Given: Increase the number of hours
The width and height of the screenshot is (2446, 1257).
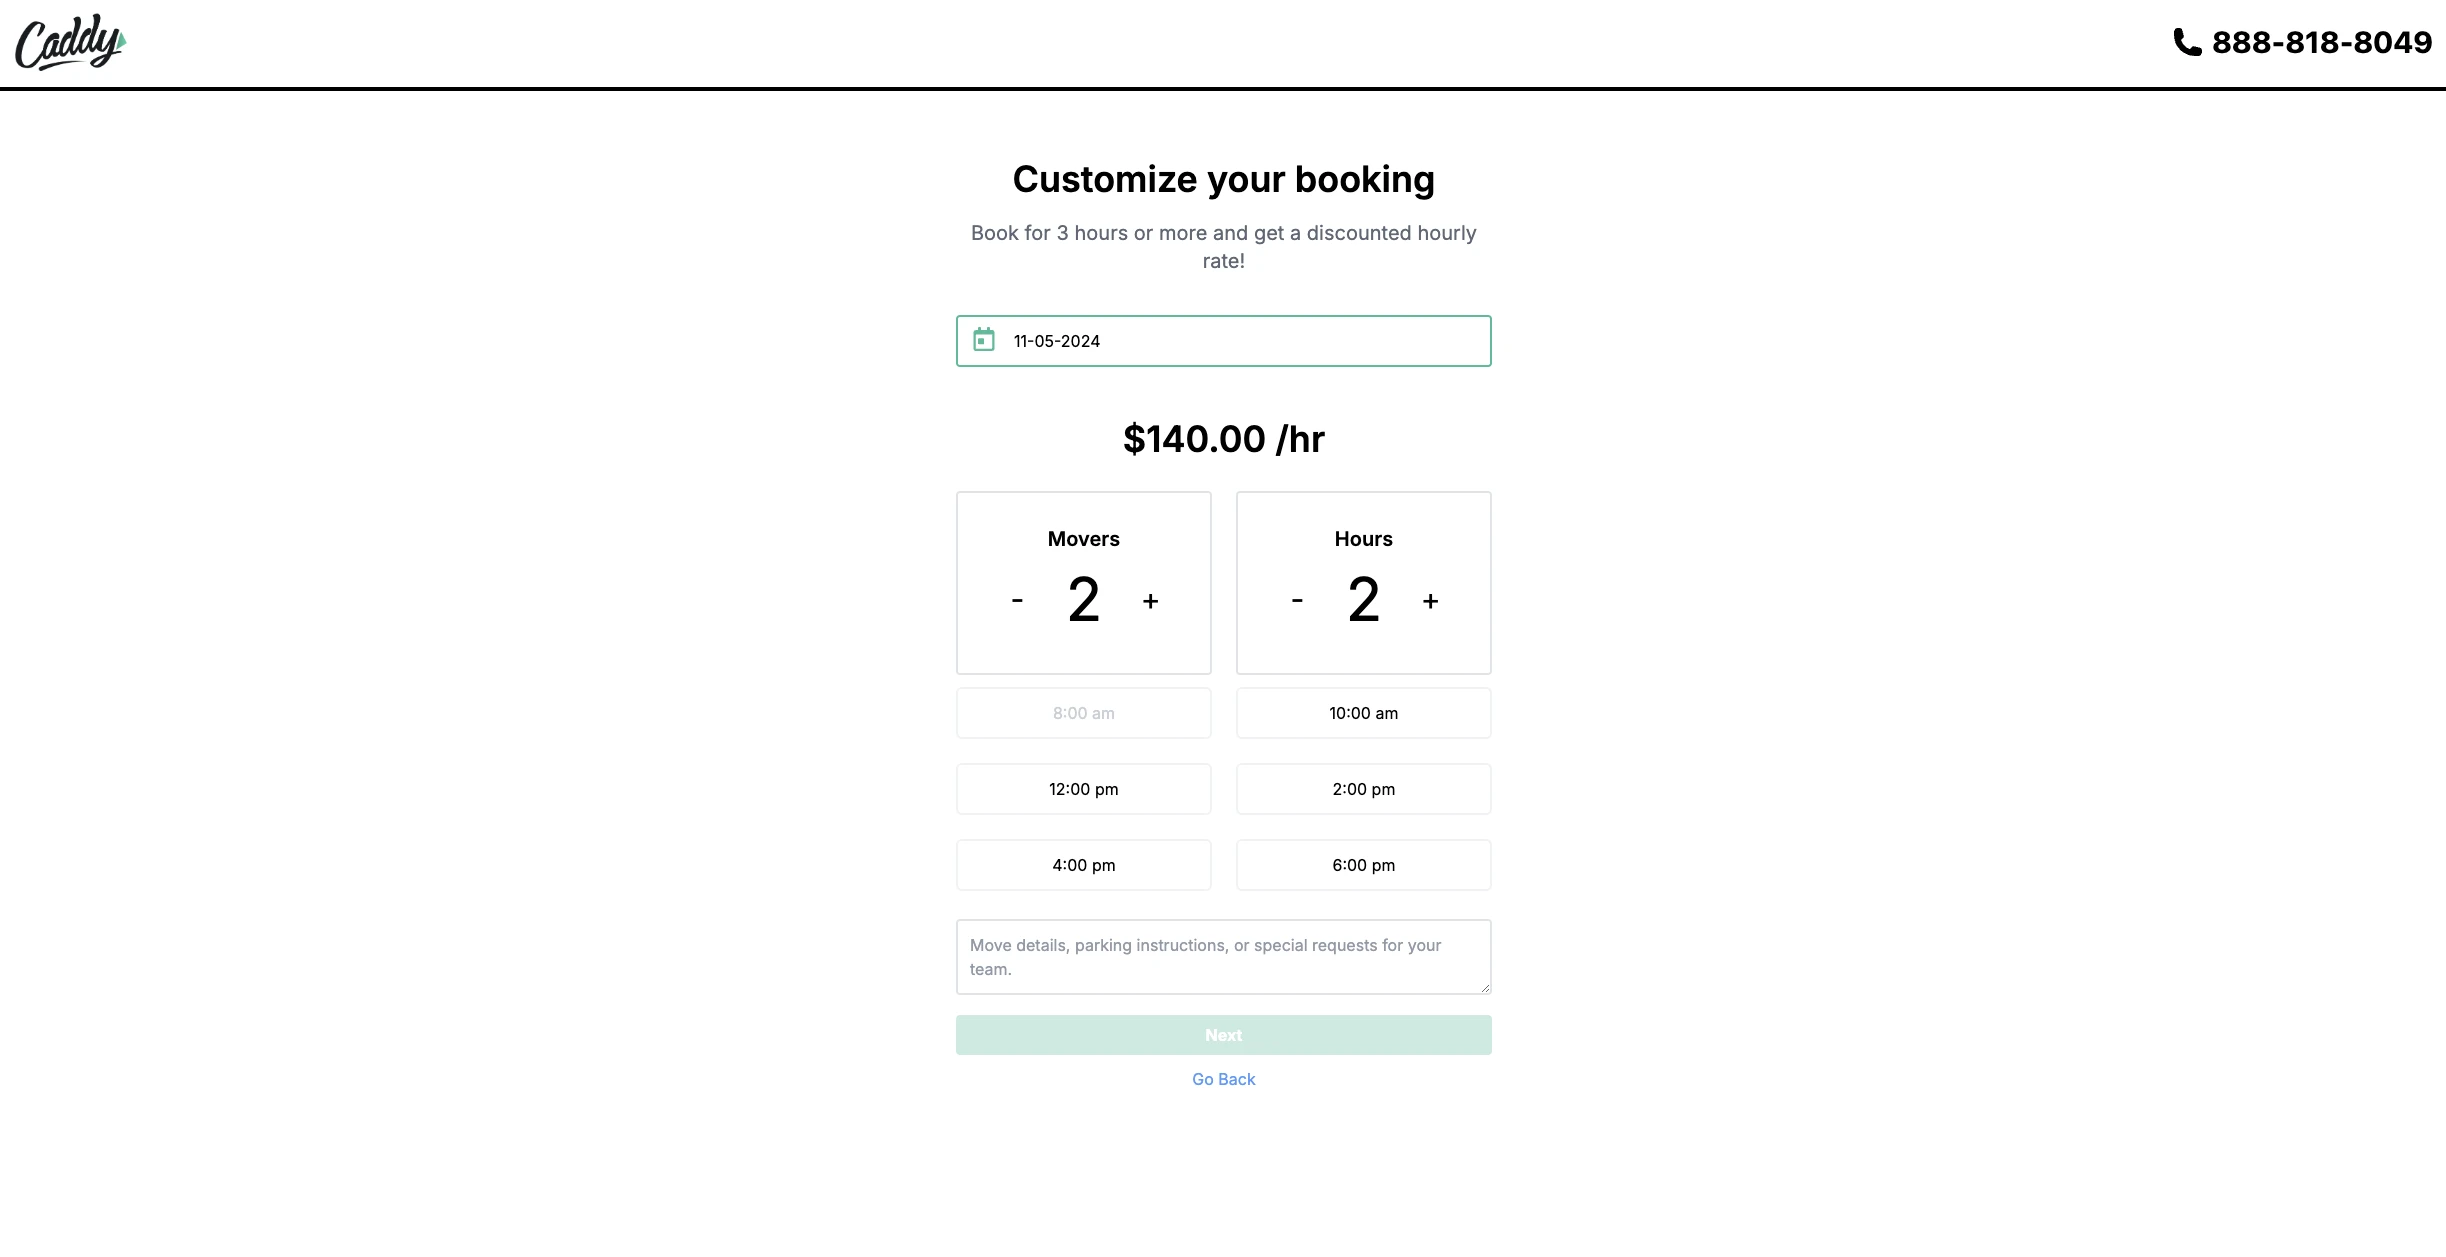Looking at the screenshot, I should point(1430,601).
